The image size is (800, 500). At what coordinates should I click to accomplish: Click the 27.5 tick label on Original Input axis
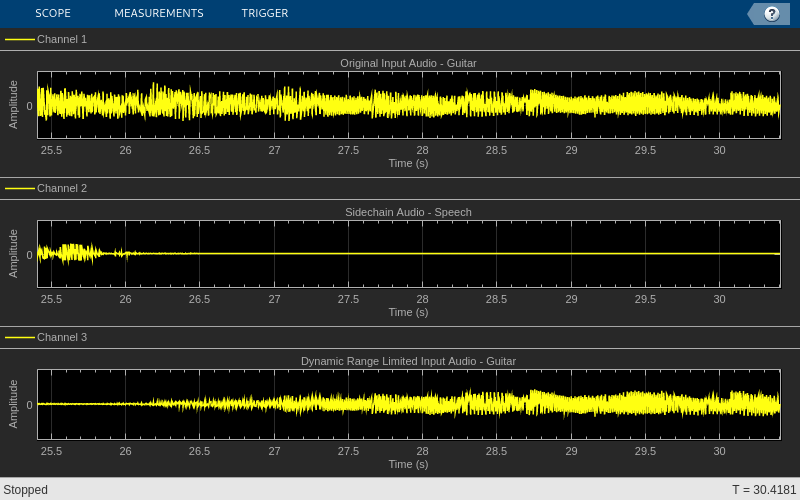click(x=348, y=151)
